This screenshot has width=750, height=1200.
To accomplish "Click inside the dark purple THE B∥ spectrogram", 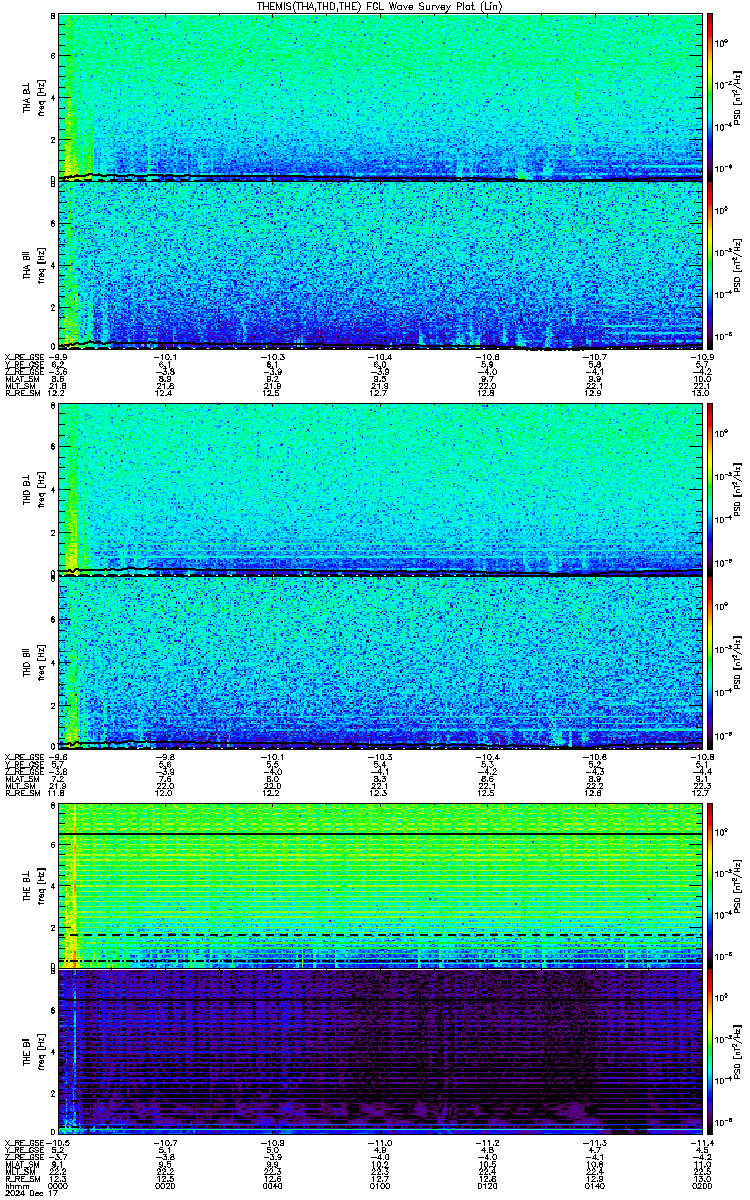I will pyautogui.click(x=380, y=1051).
